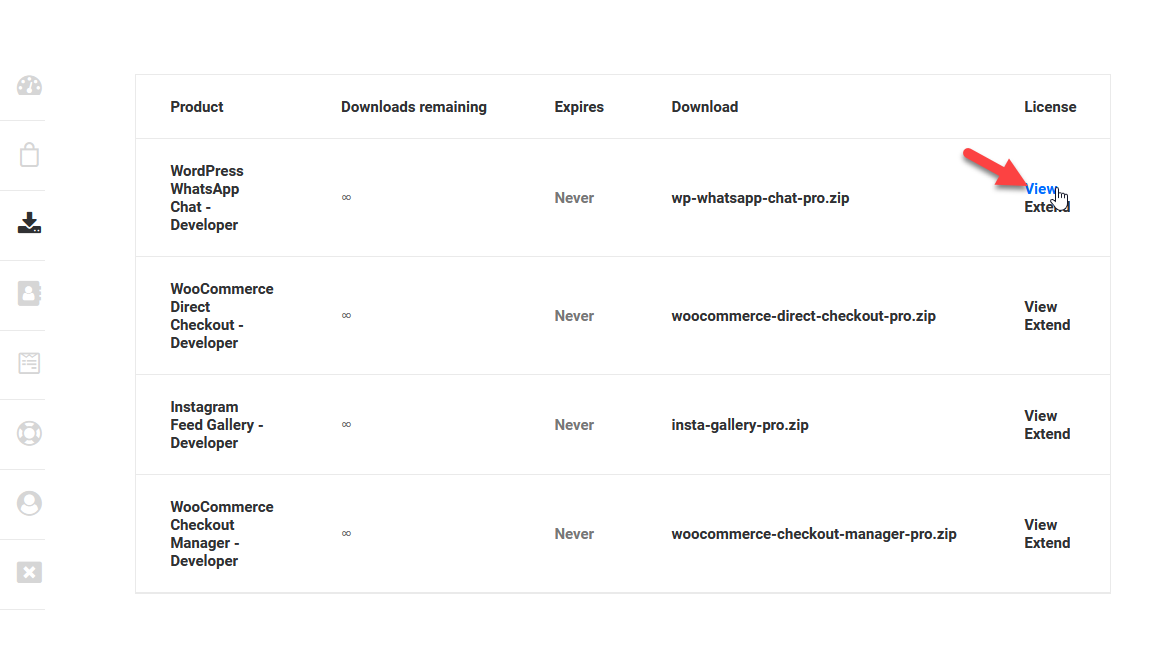
Task: Click Never expiry in WhatsApp Chat row
Action: point(574,198)
